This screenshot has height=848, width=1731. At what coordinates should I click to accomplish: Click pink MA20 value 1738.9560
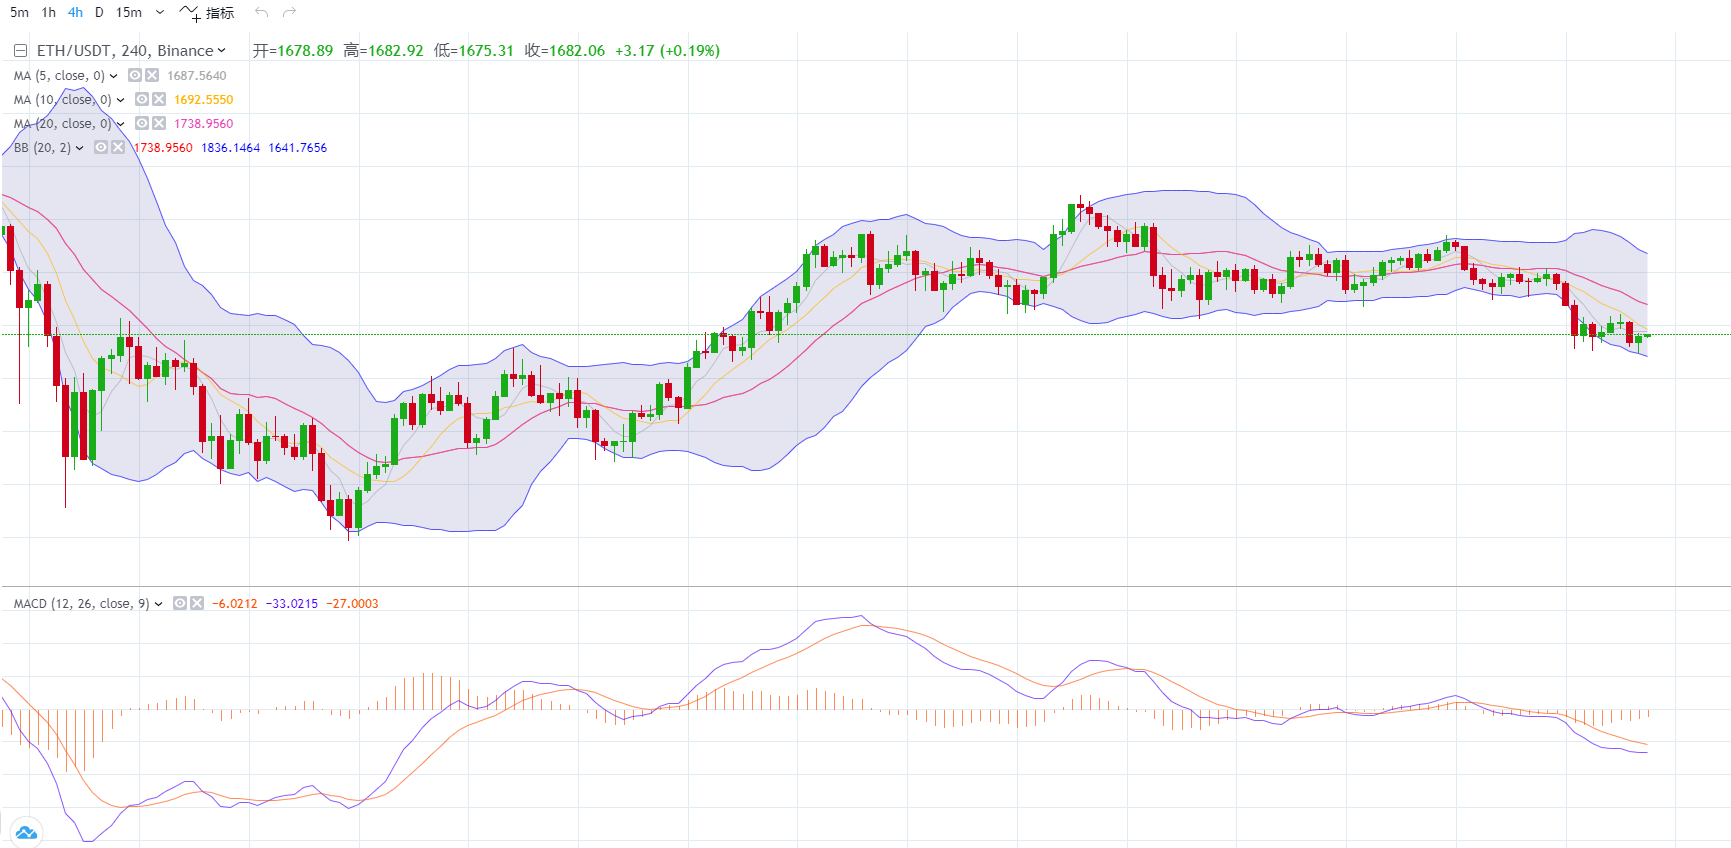click(204, 124)
